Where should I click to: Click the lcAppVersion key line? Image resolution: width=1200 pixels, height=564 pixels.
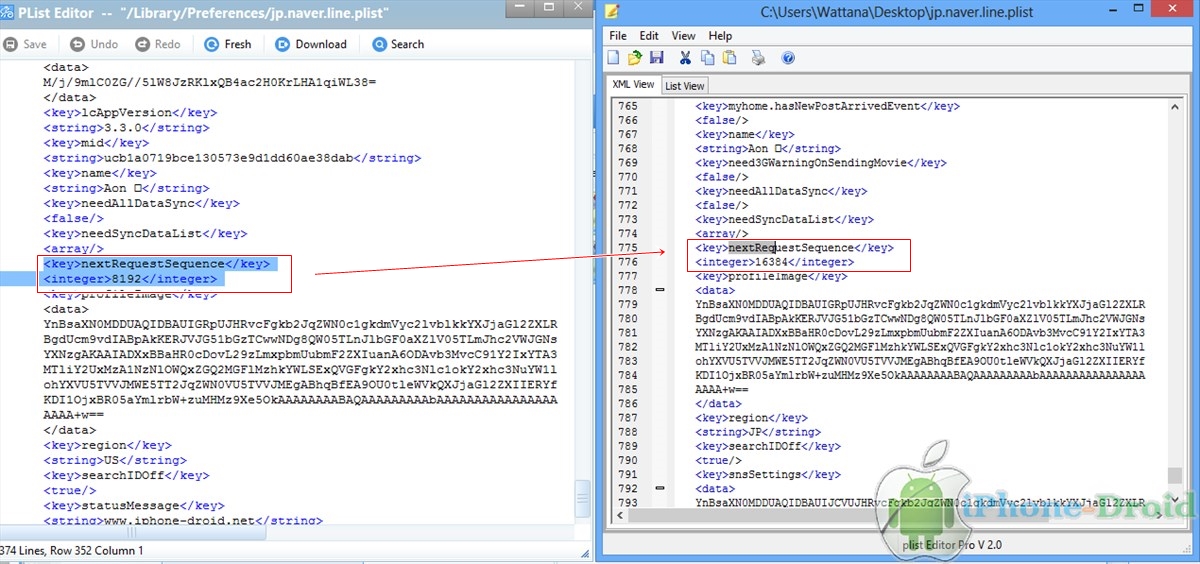coord(130,113)
